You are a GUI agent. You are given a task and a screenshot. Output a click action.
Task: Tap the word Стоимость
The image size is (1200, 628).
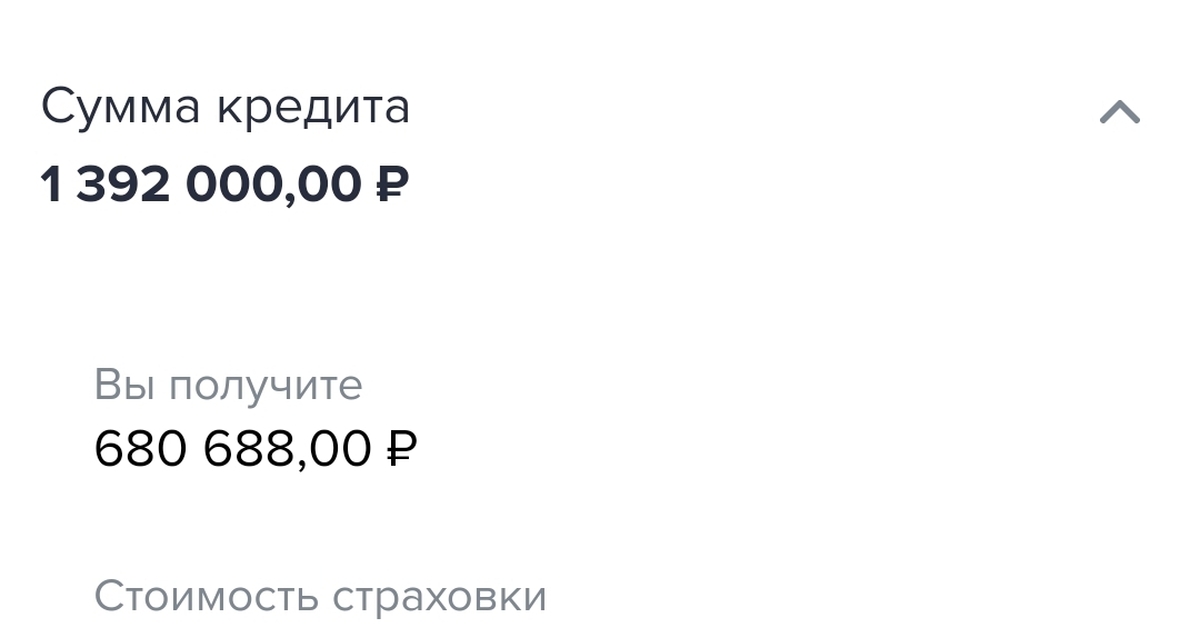205,596
